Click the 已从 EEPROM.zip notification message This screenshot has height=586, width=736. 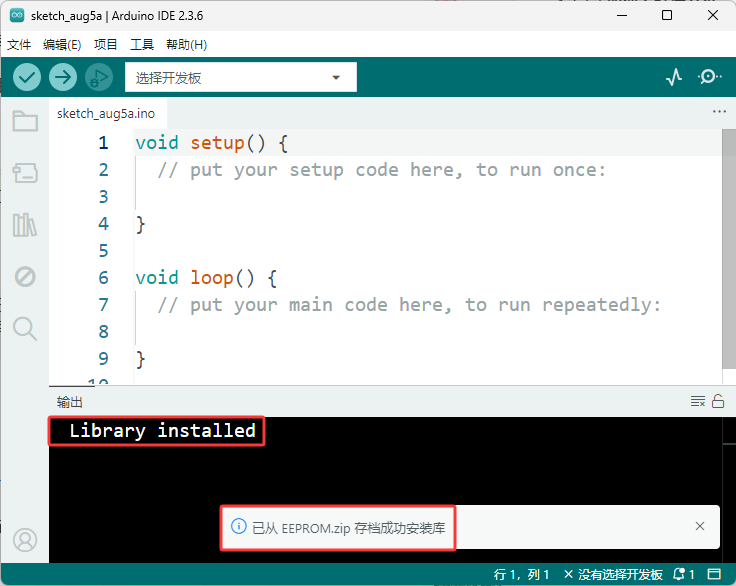[x=348, y=528]
